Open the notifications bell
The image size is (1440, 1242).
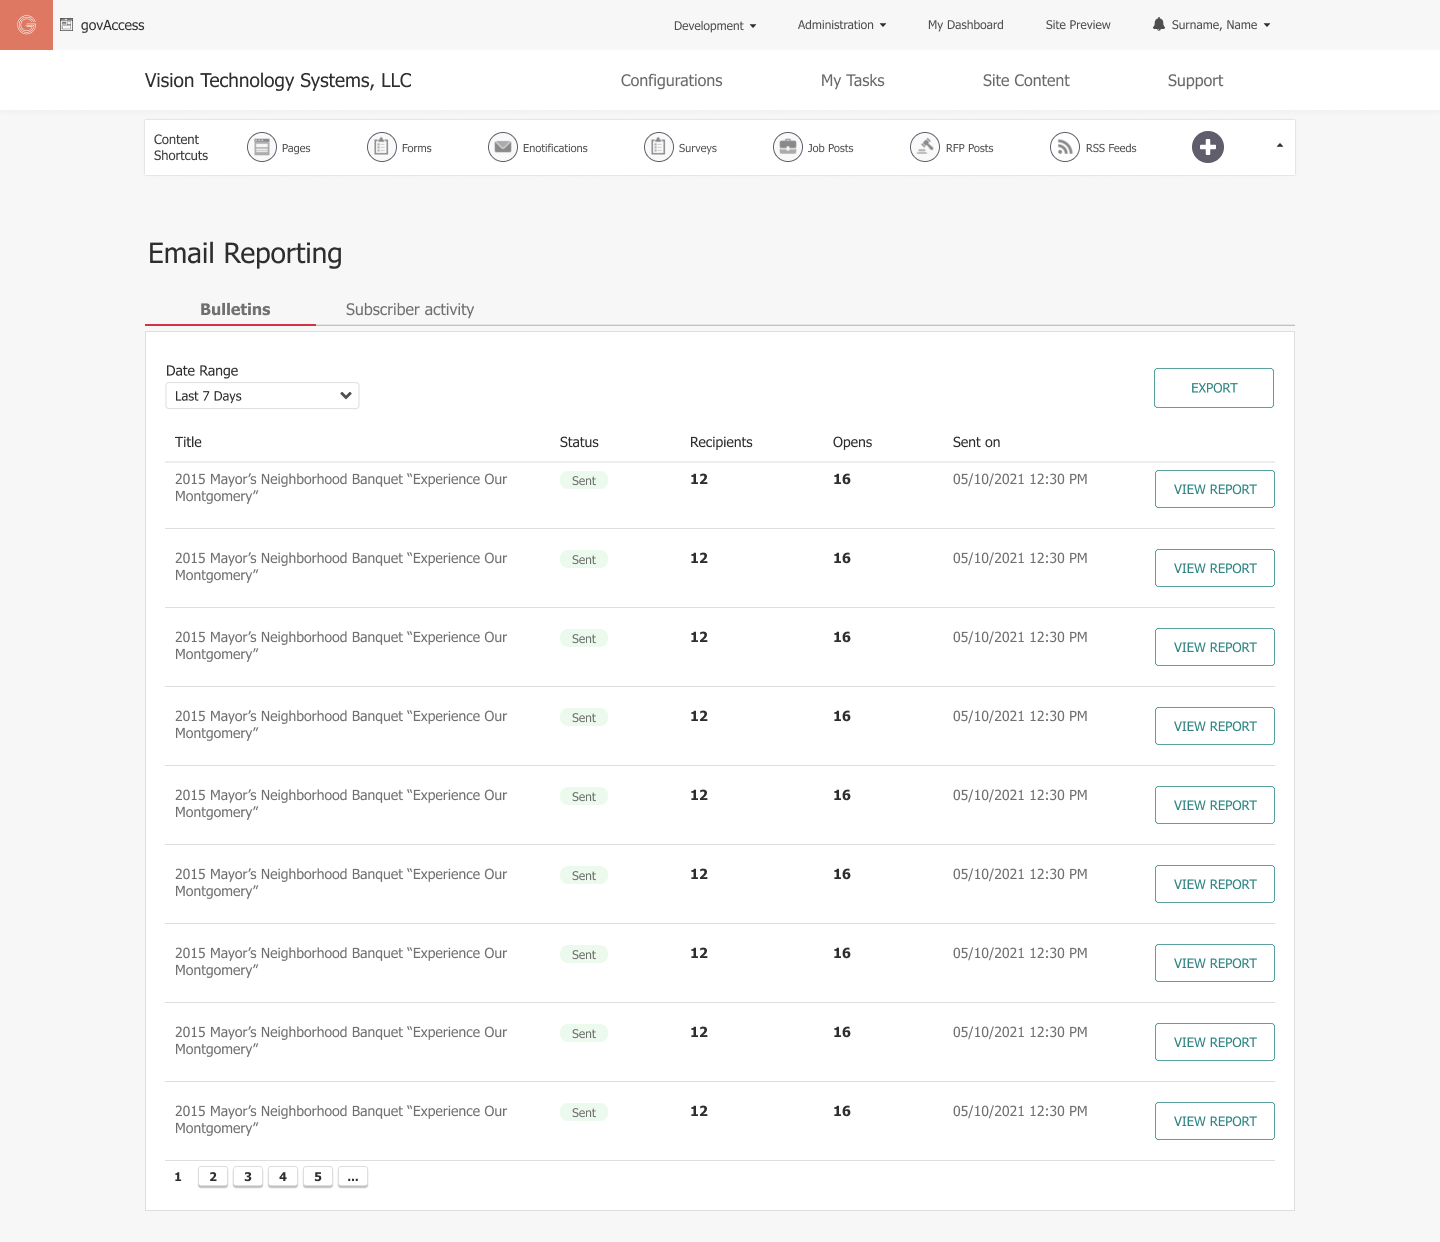click(1159, 24)
